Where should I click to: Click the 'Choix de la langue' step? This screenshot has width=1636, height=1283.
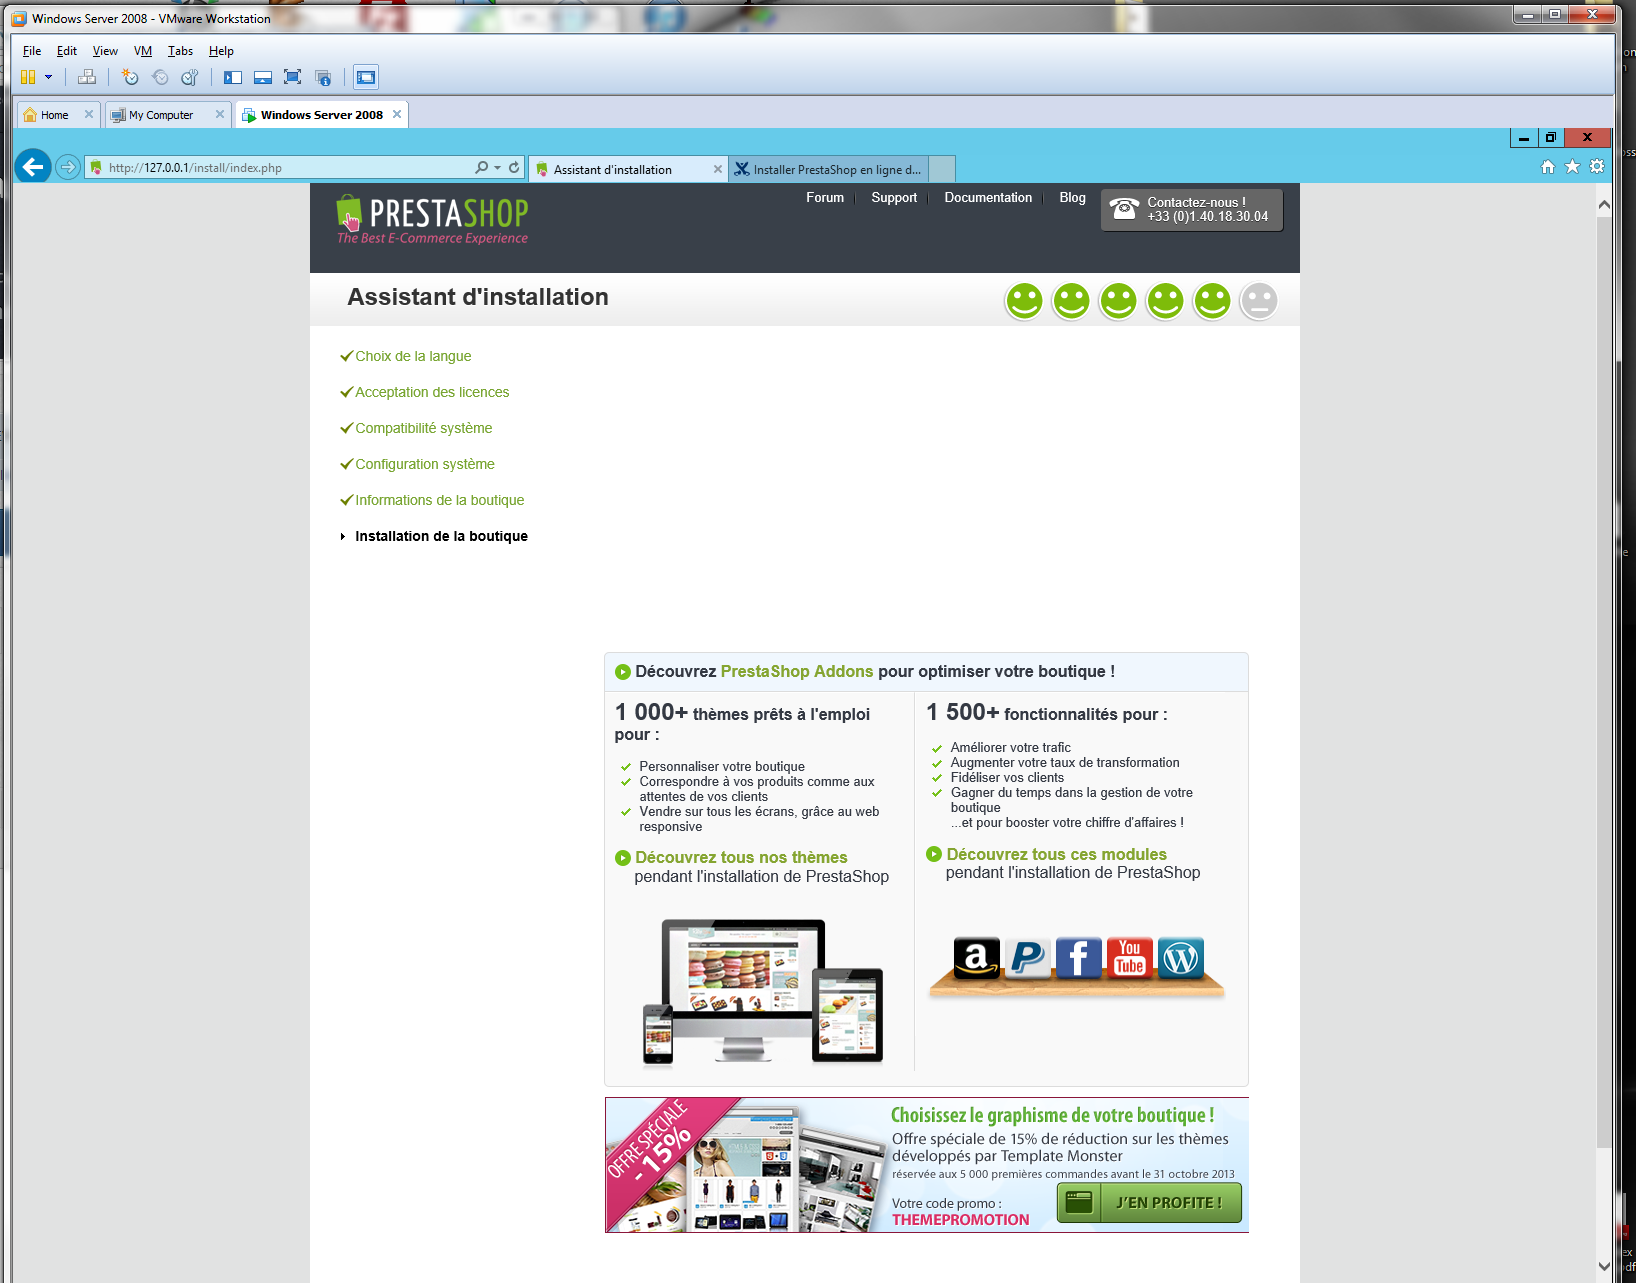coord(413,356)
